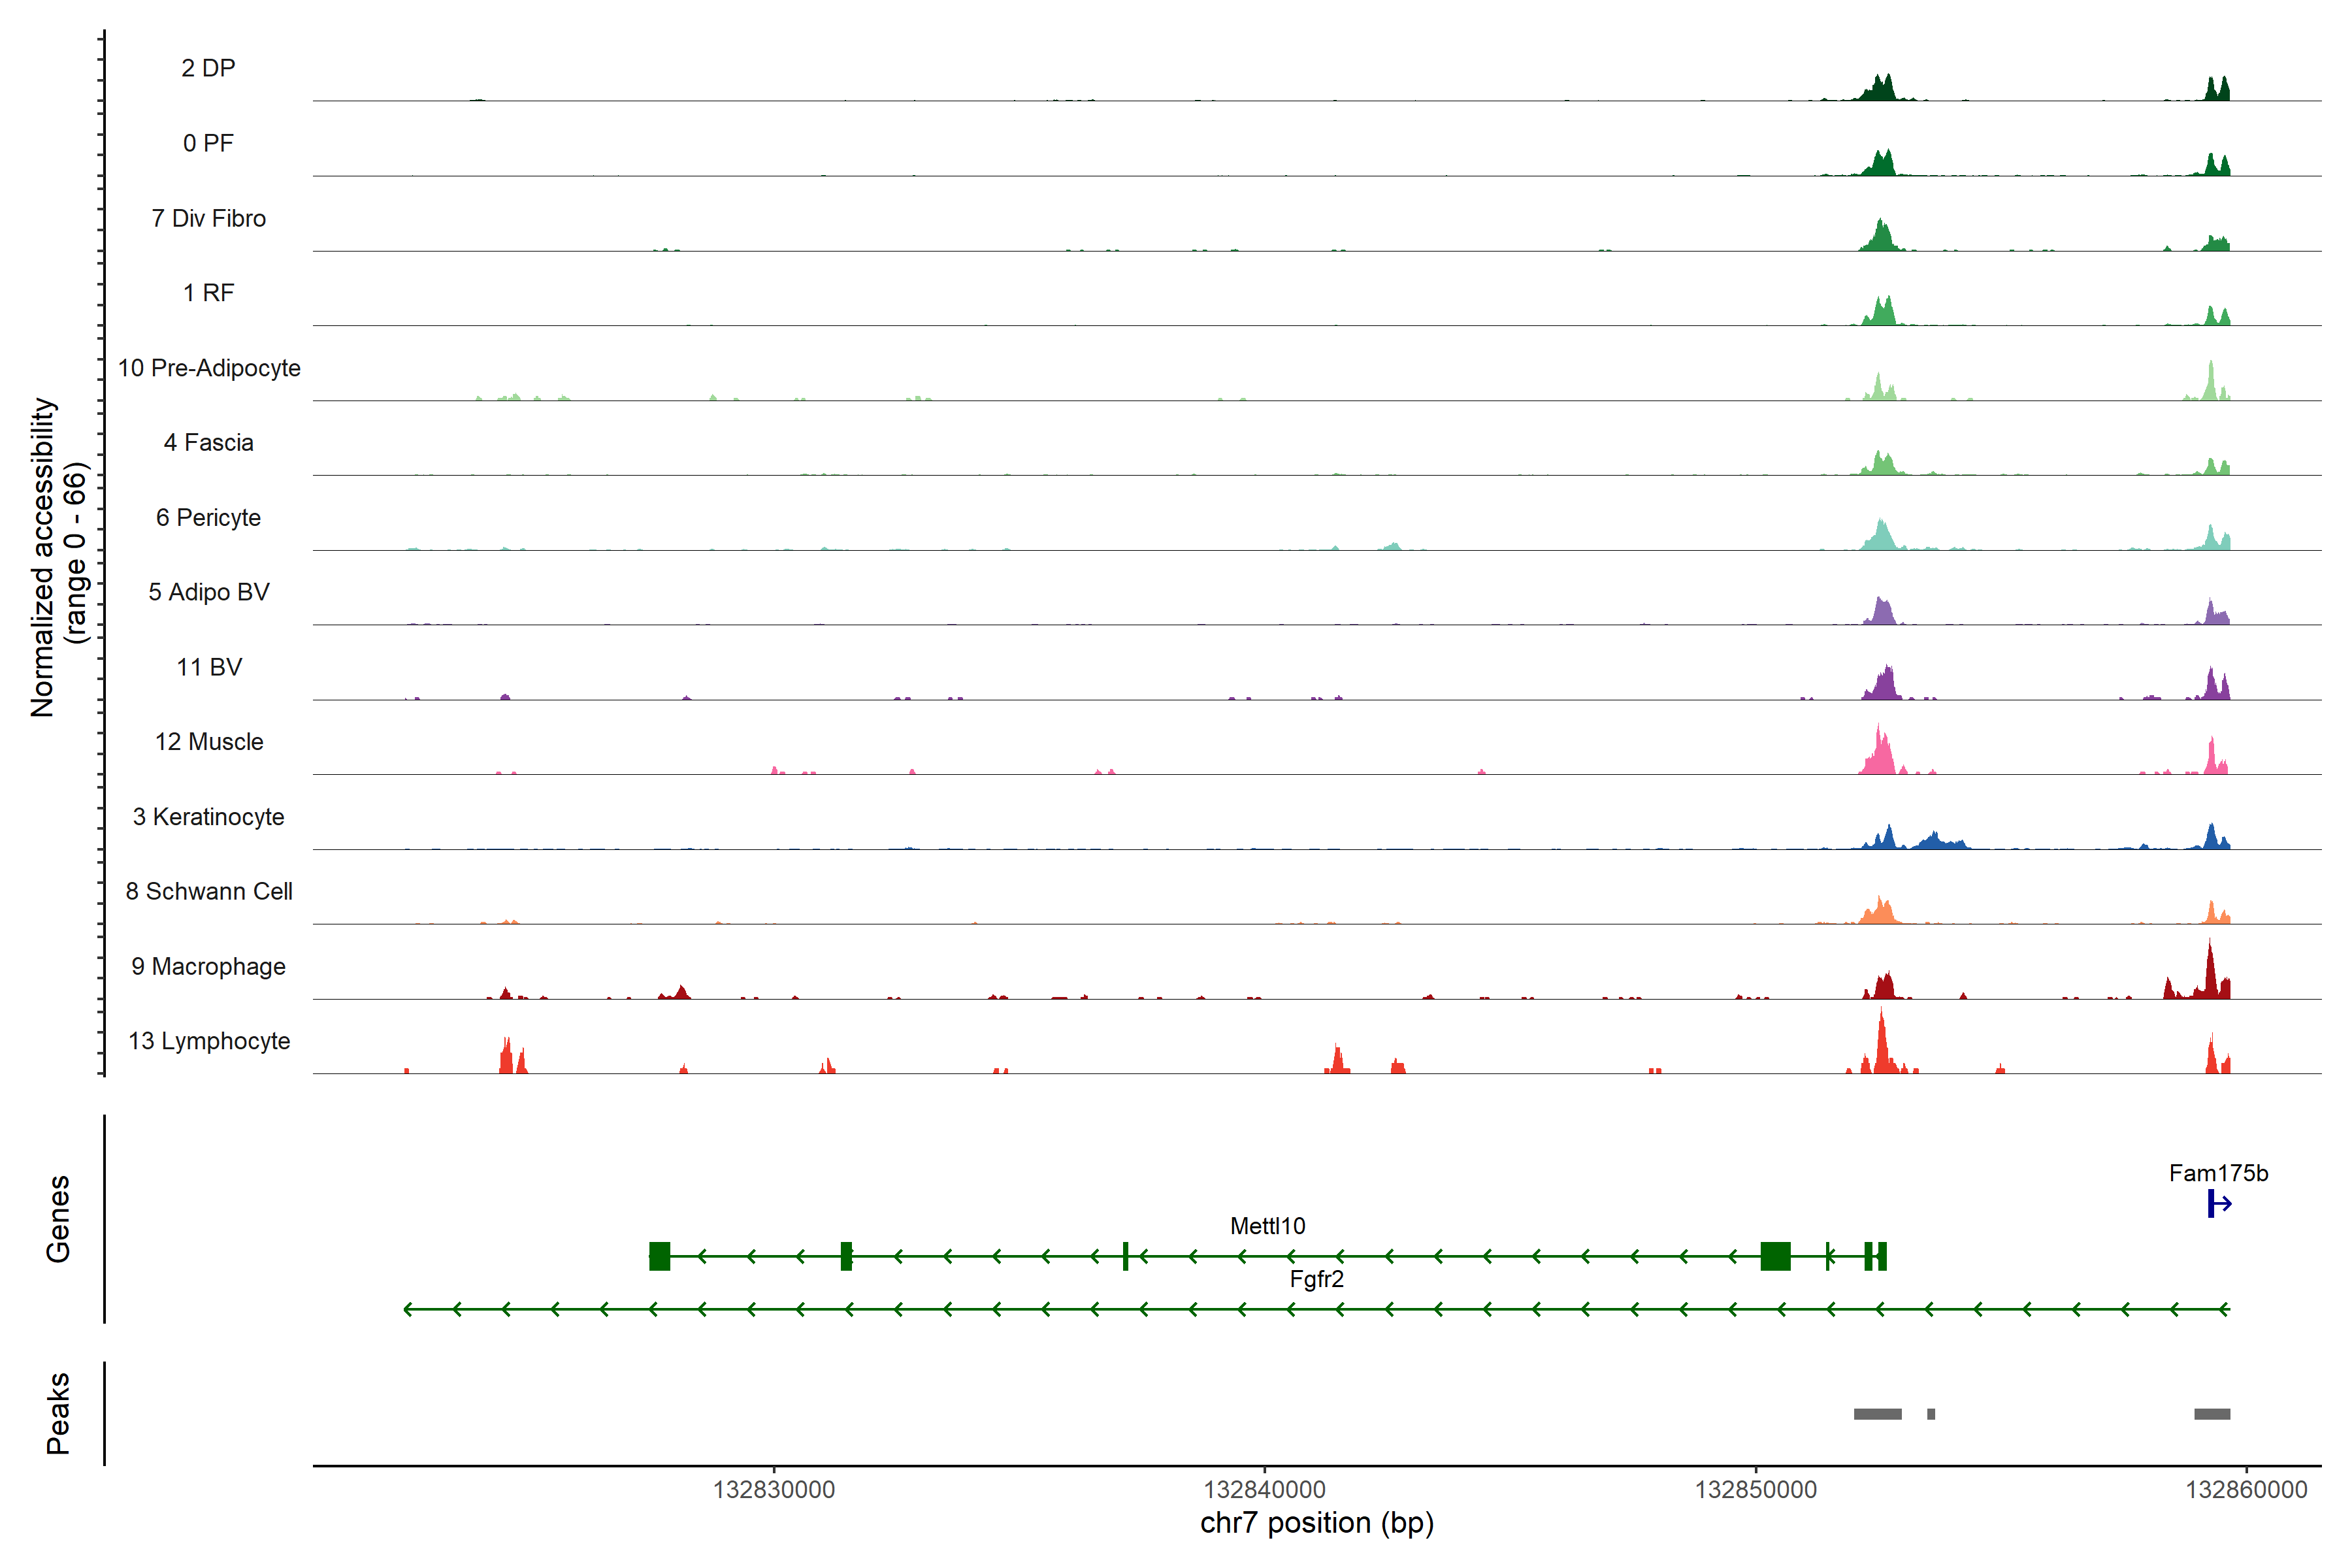The image size is (2352, 1568).
Task: Click the Fgfr2 gene label
Action: [1316, 1279]
